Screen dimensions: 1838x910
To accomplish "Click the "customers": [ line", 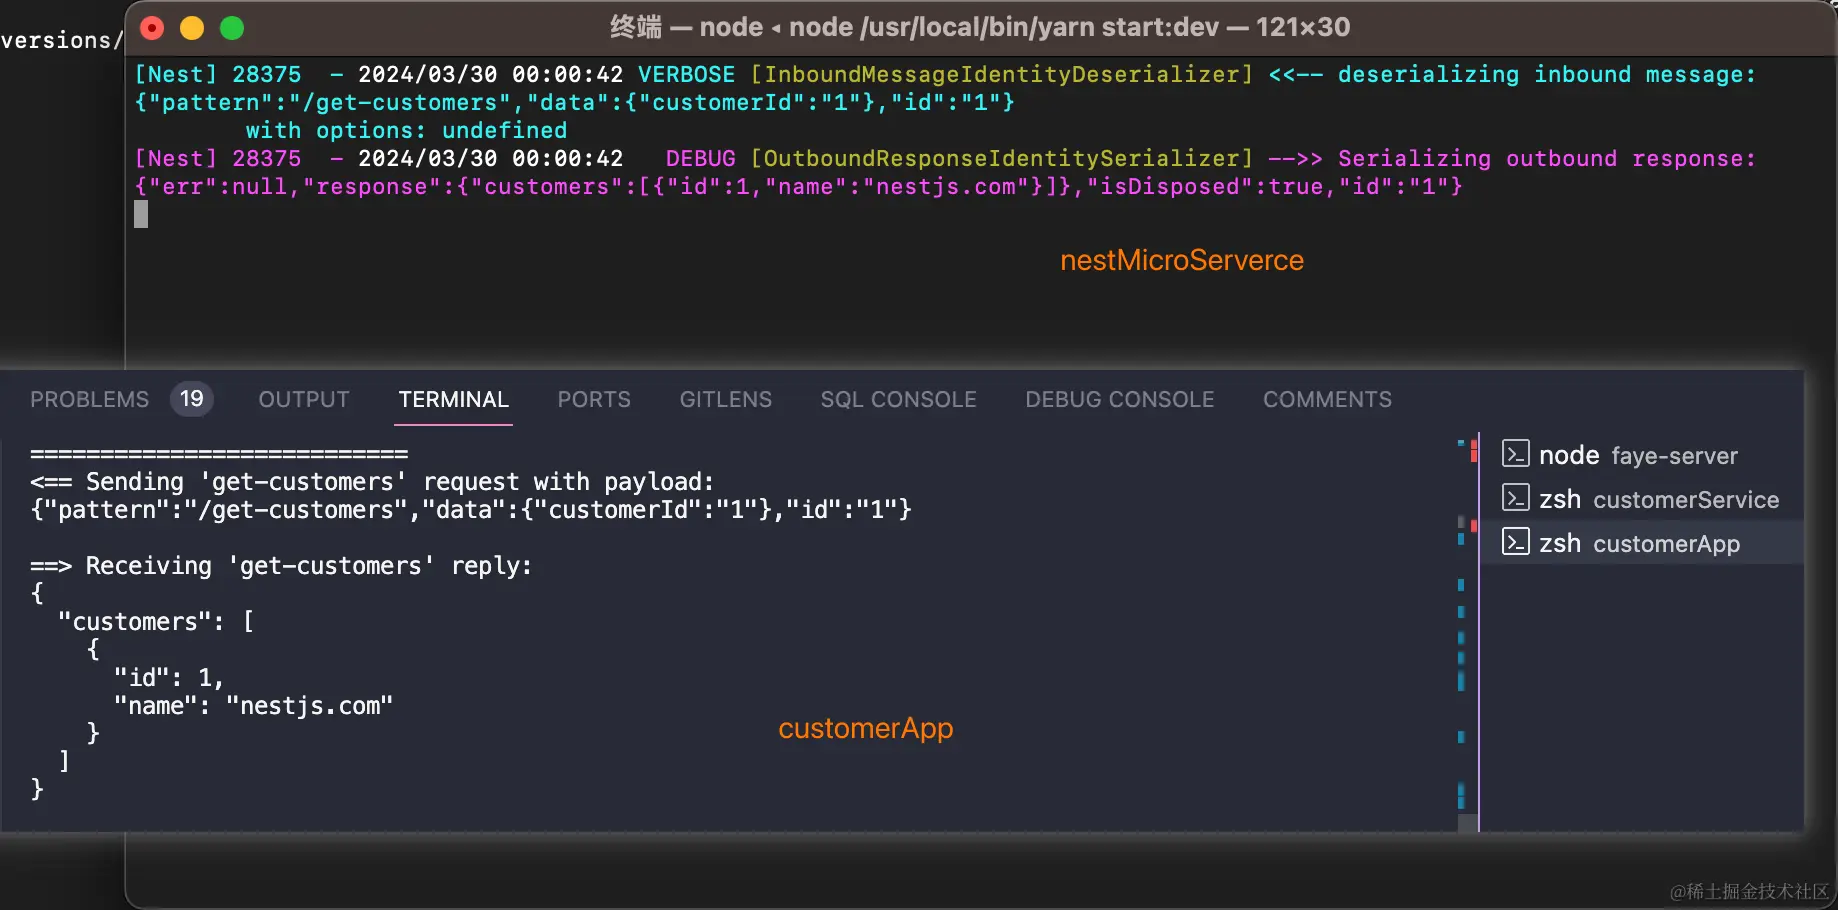I will coord(156,622).
